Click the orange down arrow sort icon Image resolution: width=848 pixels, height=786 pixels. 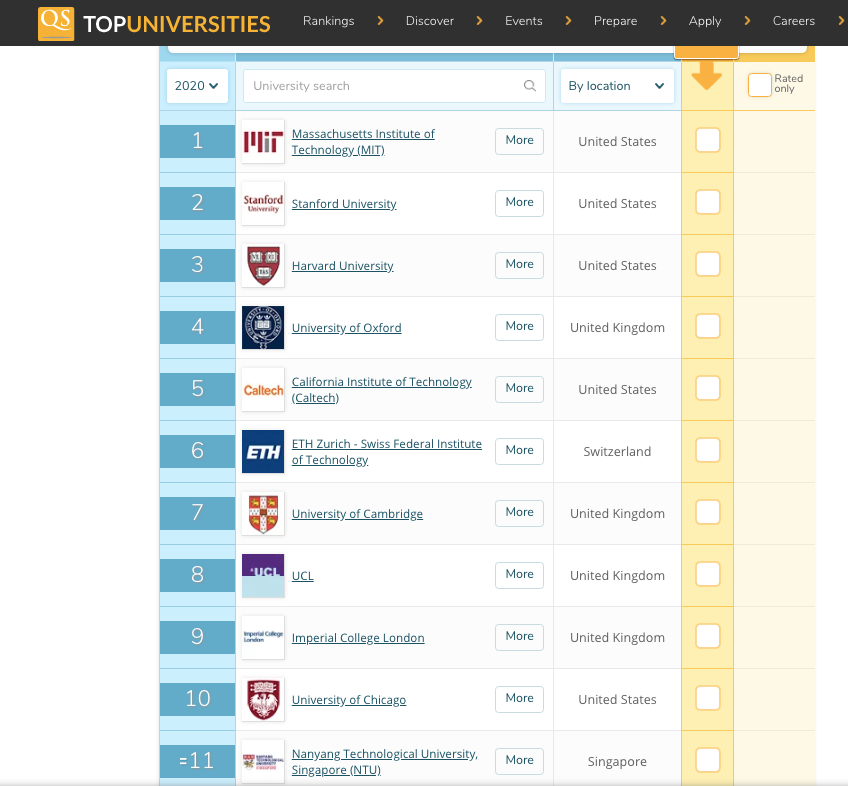click(x=706, y=75)
